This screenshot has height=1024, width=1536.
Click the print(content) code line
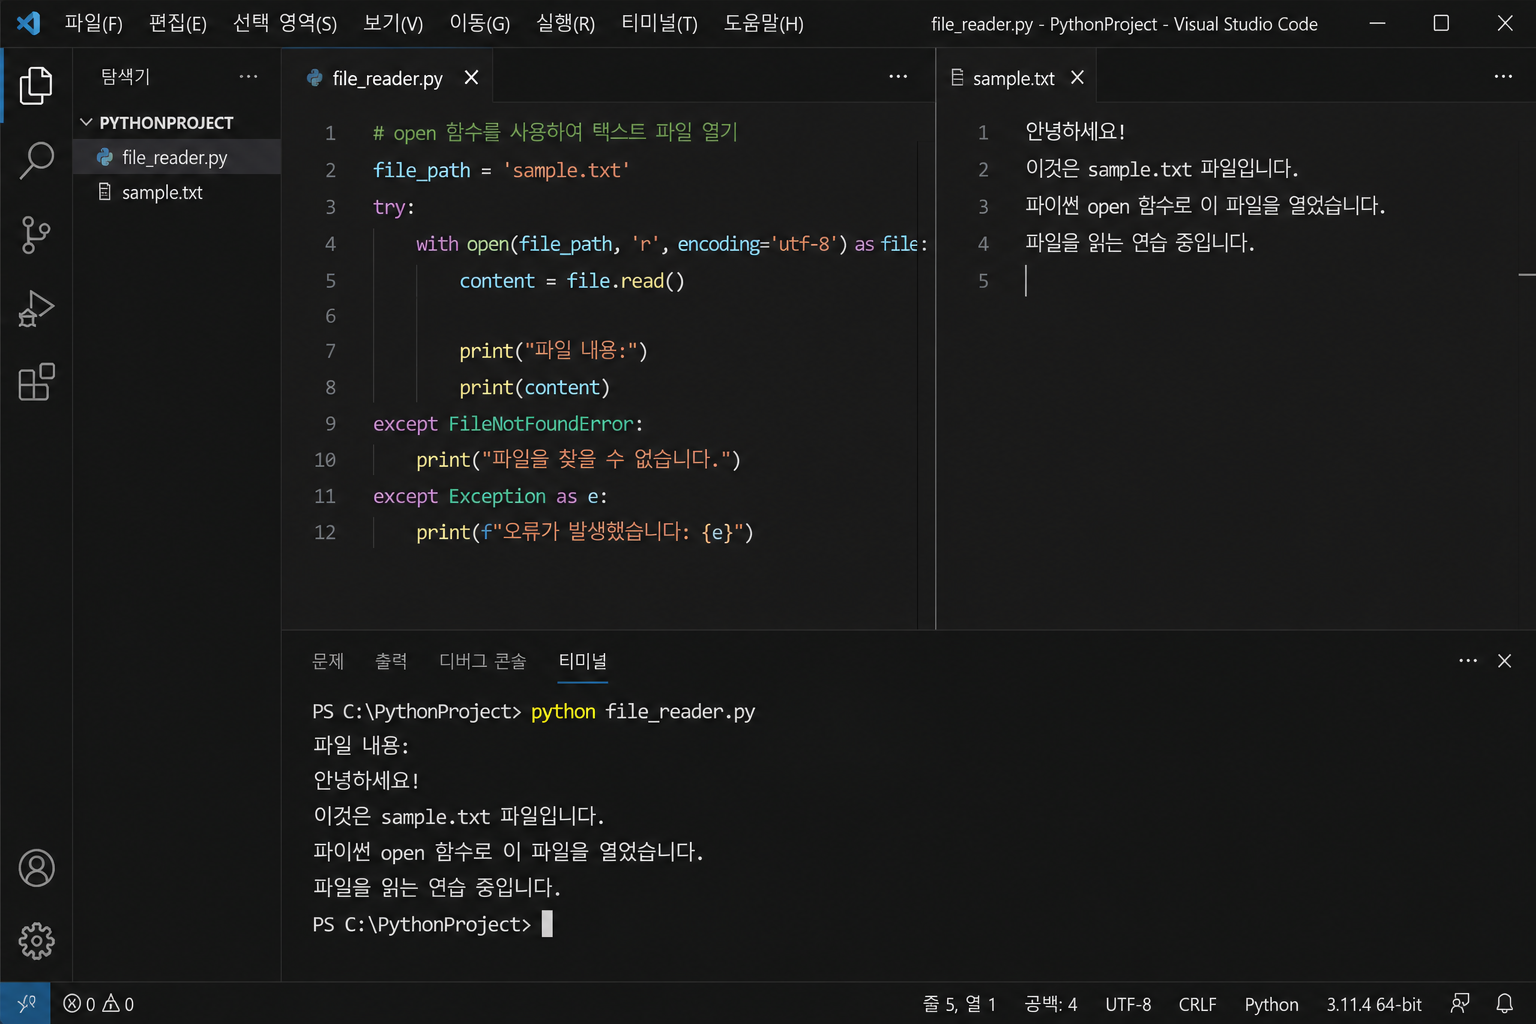534,387
